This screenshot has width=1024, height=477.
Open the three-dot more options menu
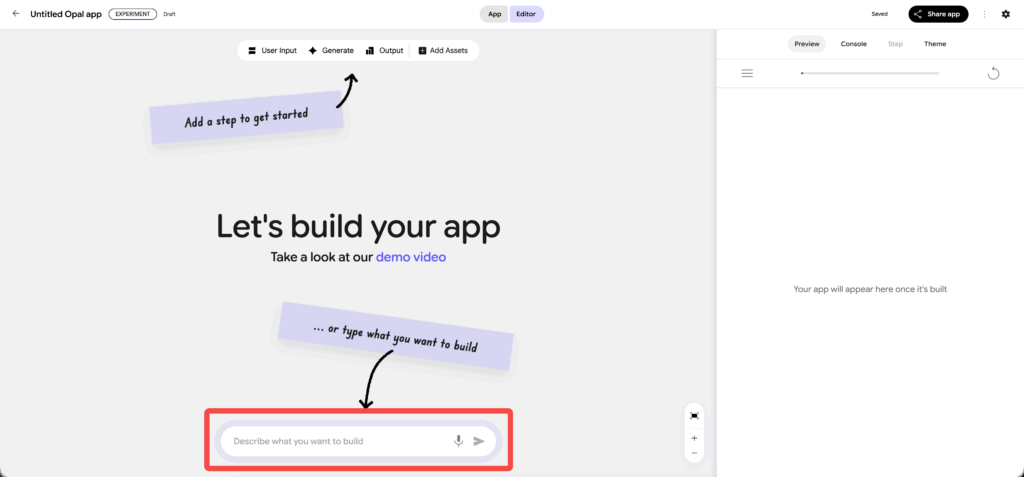985,14
